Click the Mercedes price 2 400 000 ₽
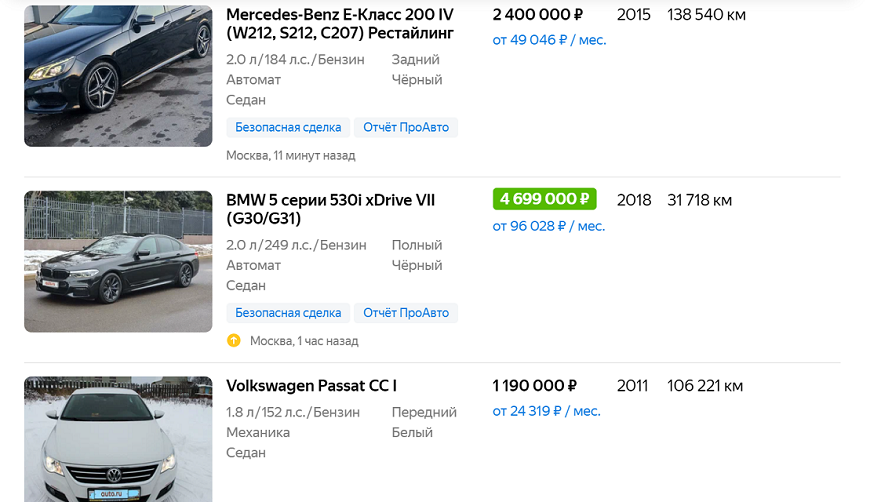 point(538,15)
